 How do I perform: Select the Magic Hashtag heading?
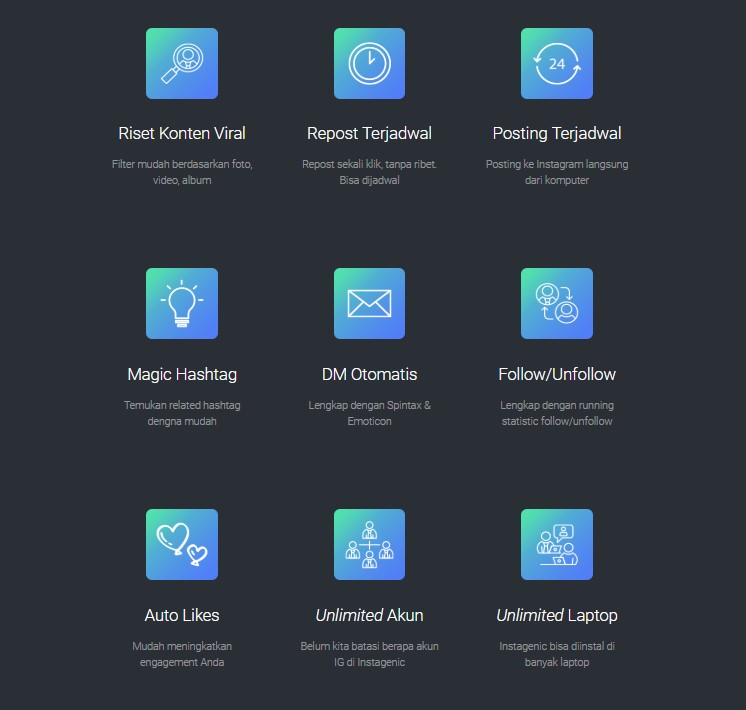182,375
